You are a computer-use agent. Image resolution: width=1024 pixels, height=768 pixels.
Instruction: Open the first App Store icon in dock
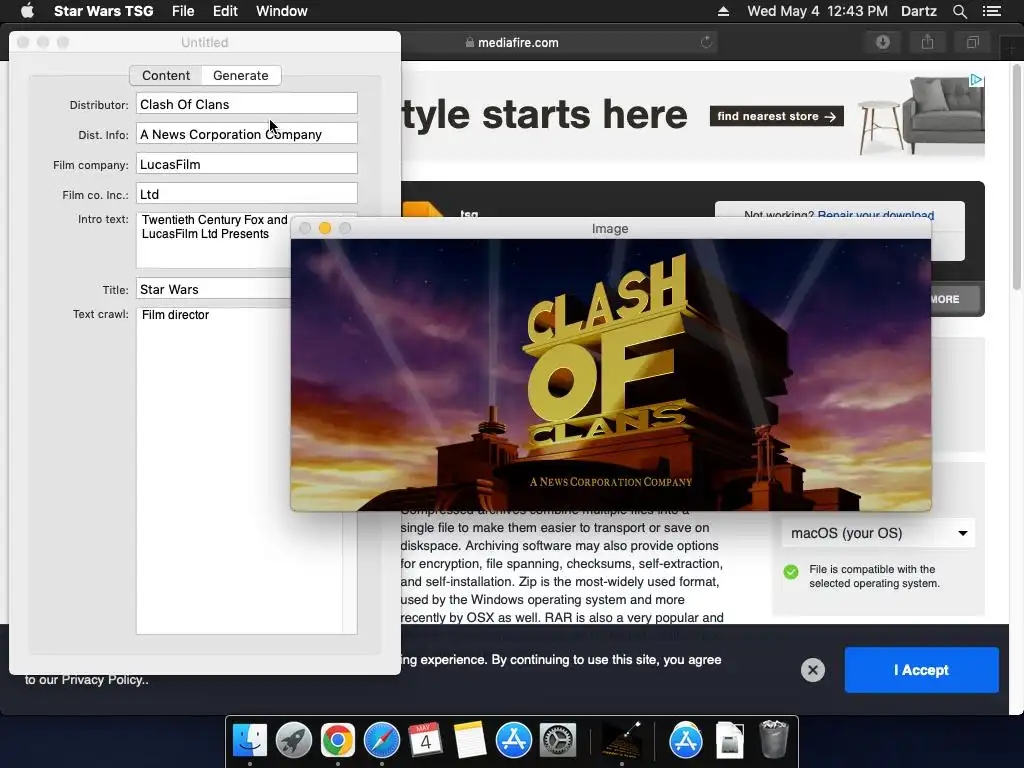(513, 741)
